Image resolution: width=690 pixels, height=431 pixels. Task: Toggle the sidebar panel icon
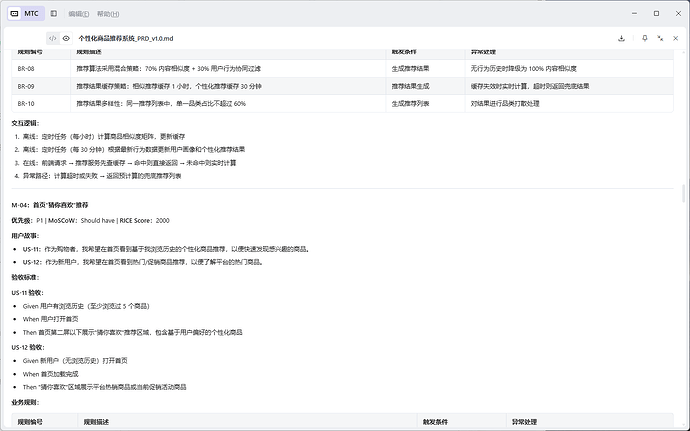pyautogui.click(x=54, y=14)
